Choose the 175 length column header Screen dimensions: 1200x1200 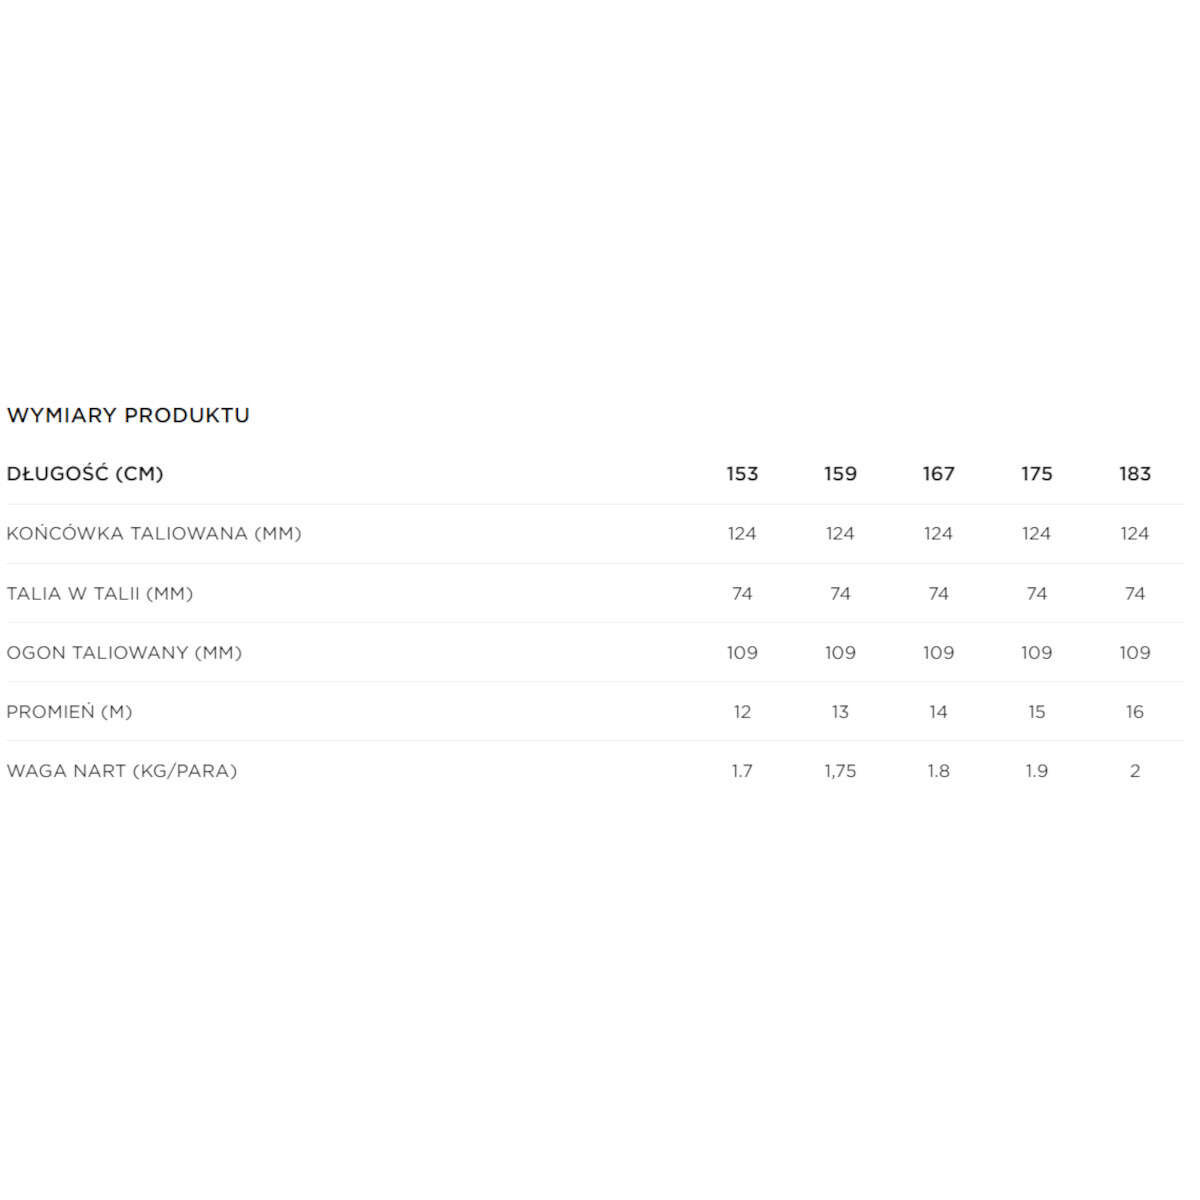point(1036,474)
